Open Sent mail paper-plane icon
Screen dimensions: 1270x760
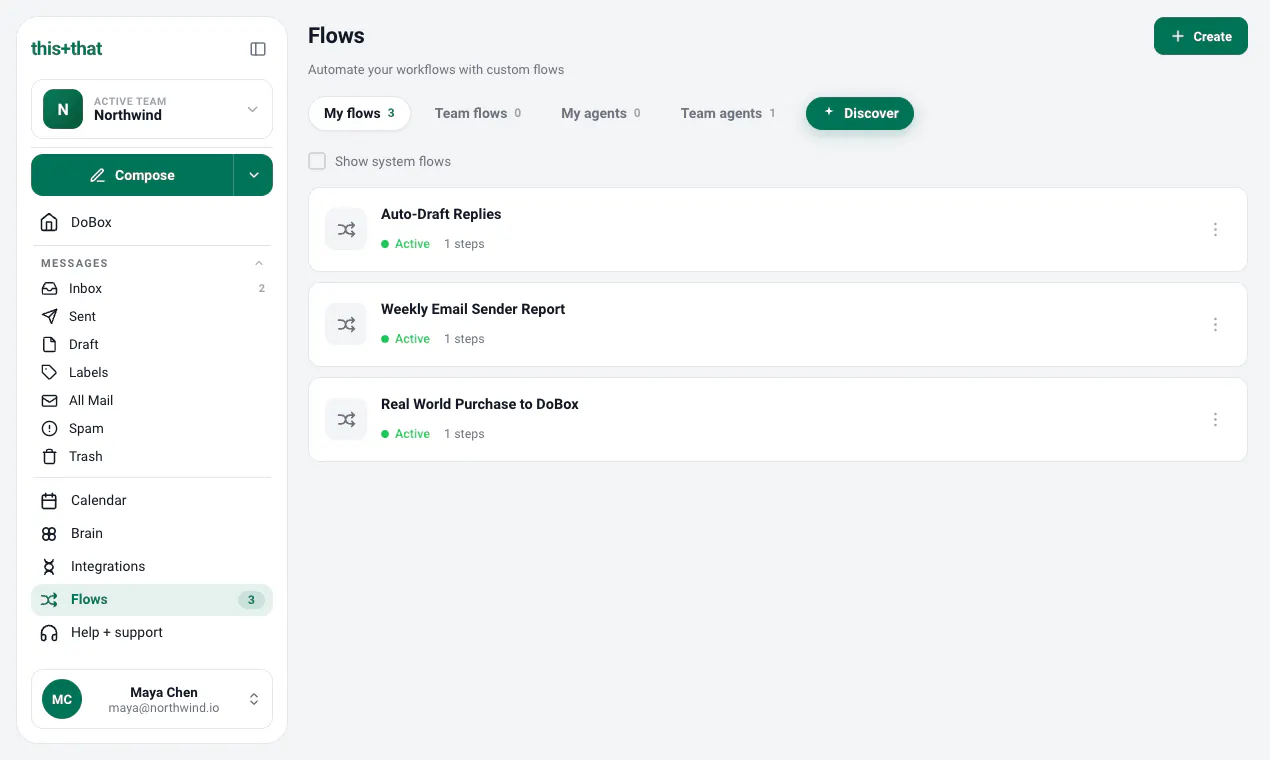(49, 316)
